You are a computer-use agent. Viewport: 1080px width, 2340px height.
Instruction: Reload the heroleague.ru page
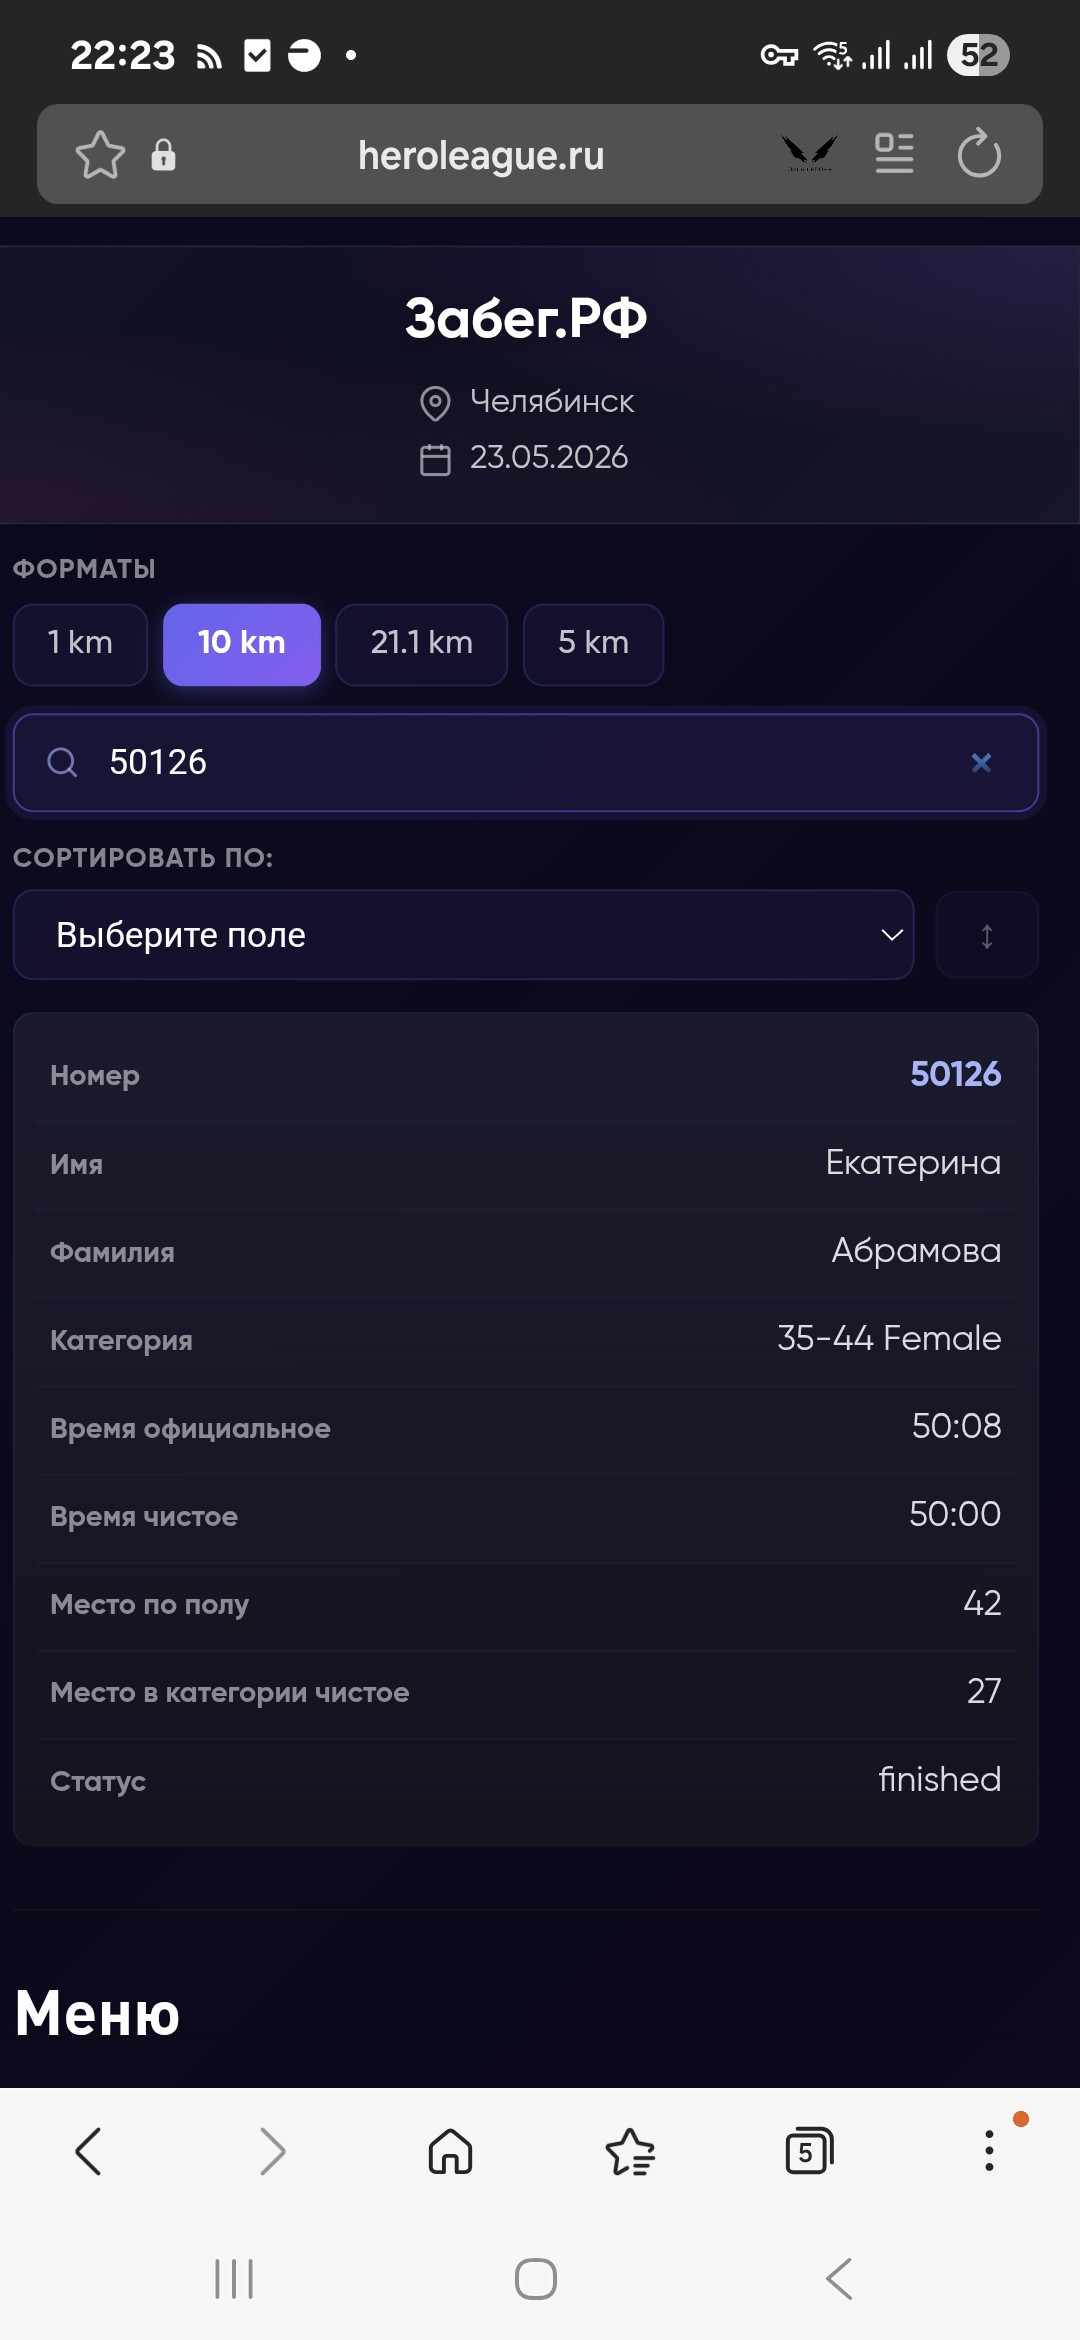coord(979,154)
